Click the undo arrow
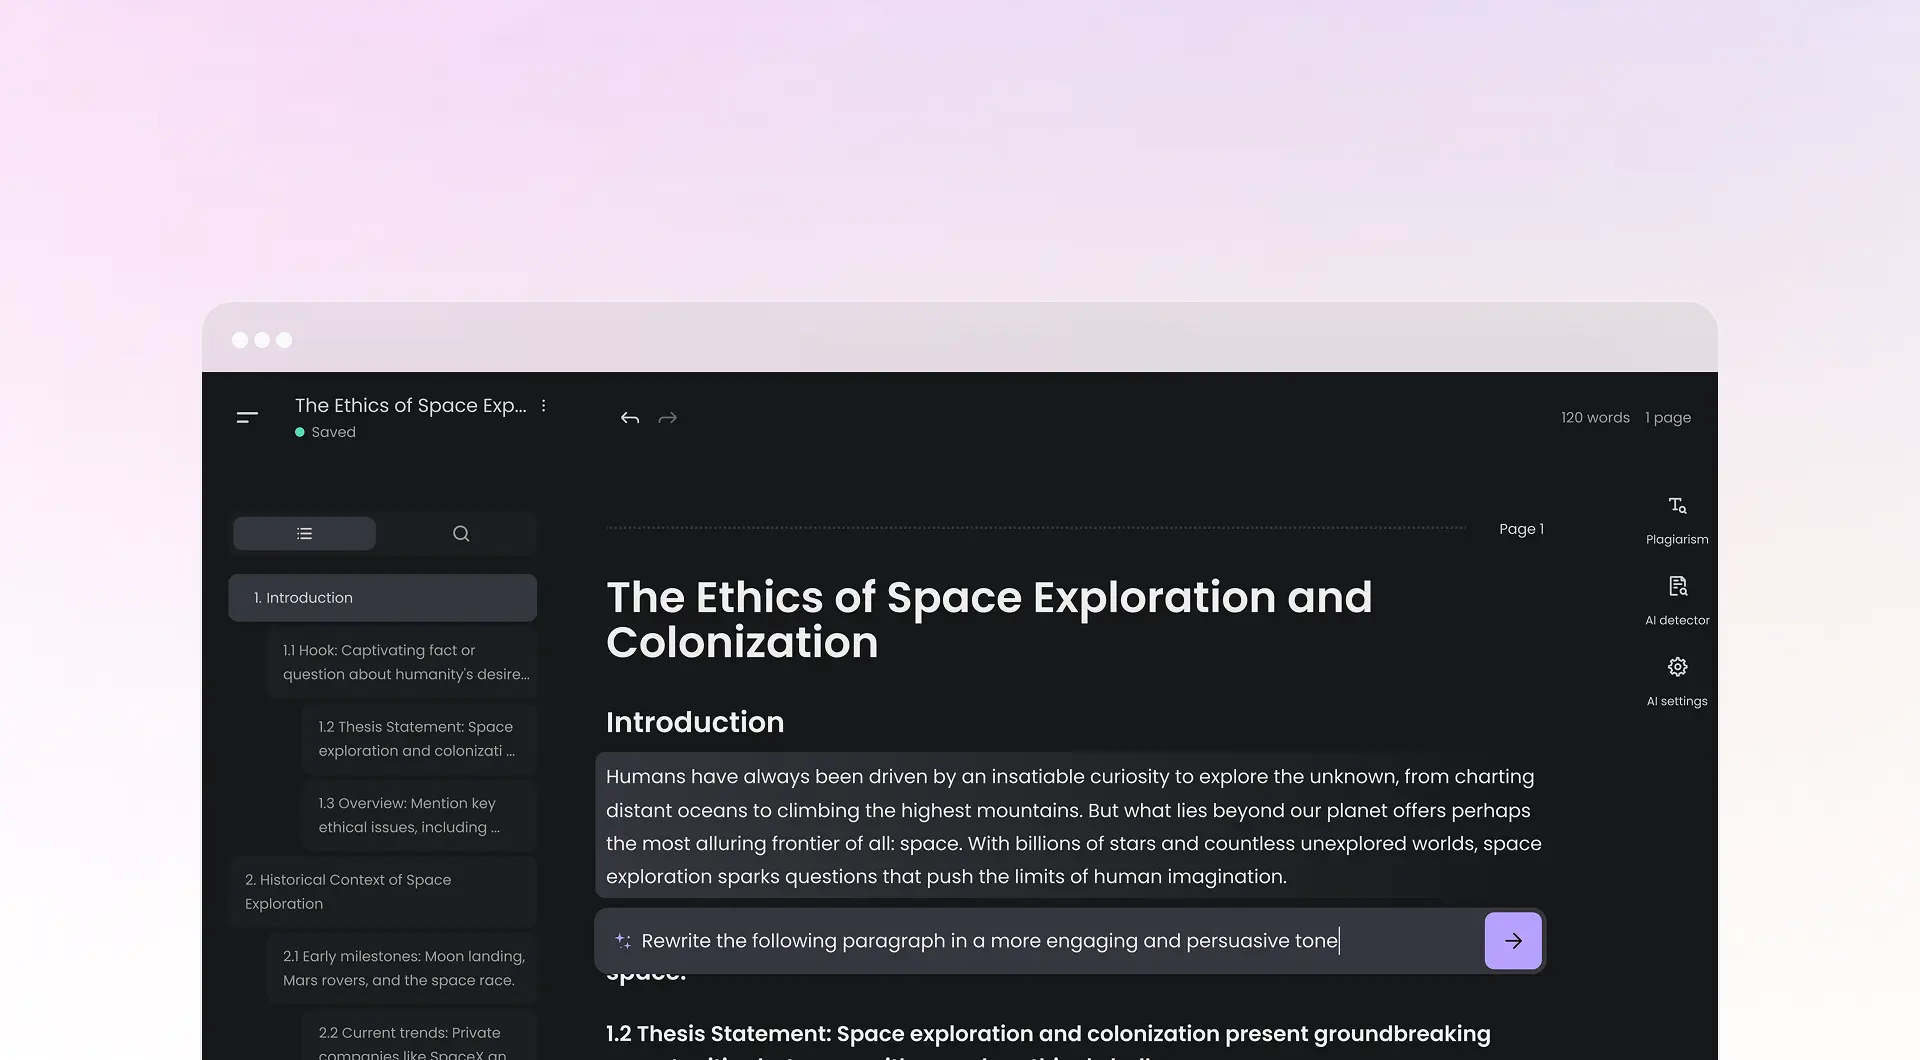 629,418
